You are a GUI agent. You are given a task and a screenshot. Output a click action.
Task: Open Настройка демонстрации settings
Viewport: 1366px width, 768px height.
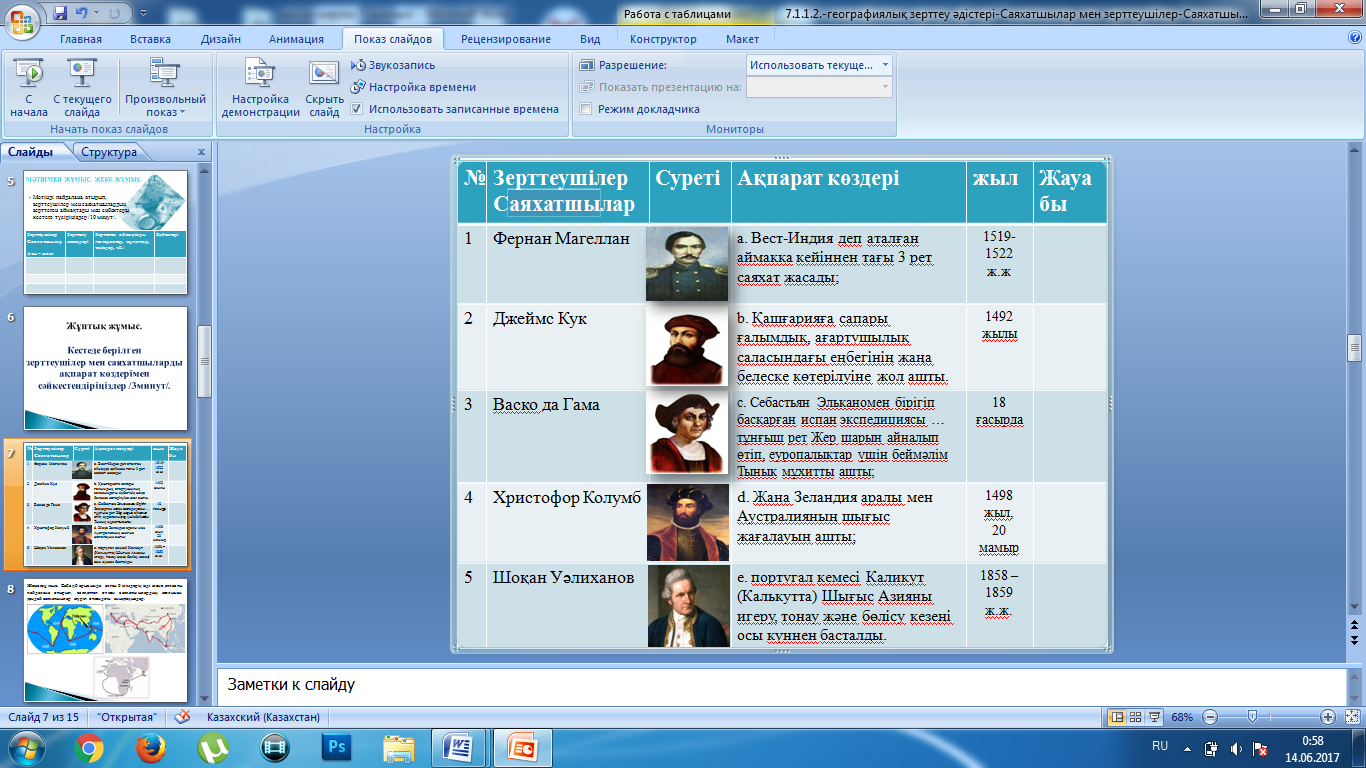[261, 88]
